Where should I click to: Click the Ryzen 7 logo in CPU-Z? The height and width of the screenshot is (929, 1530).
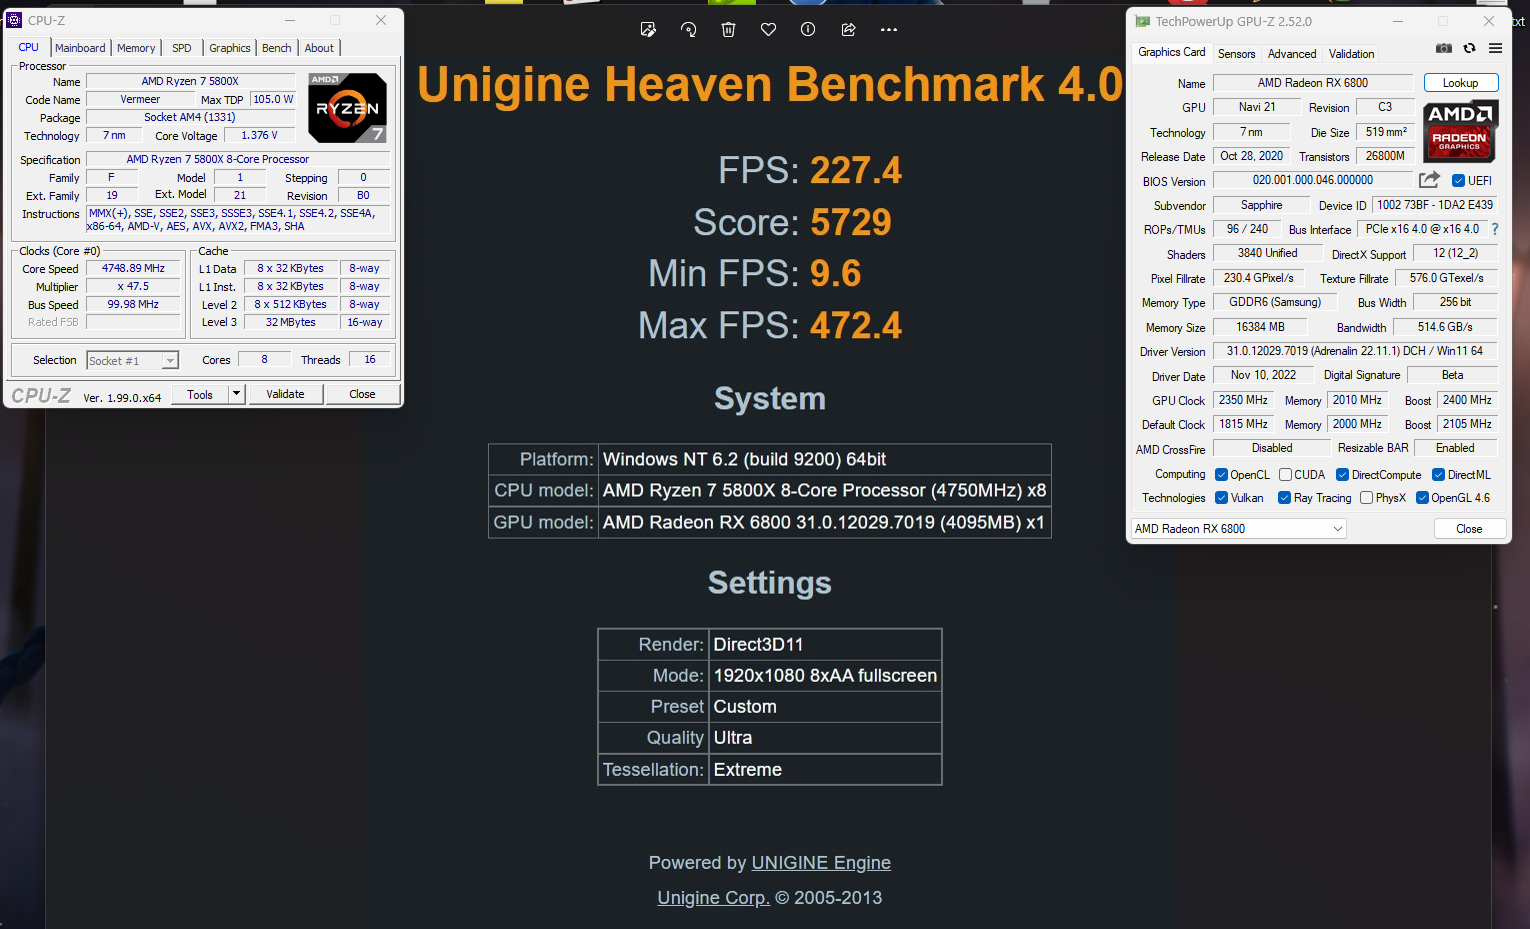pyautogui.click(x=347, y=107)
